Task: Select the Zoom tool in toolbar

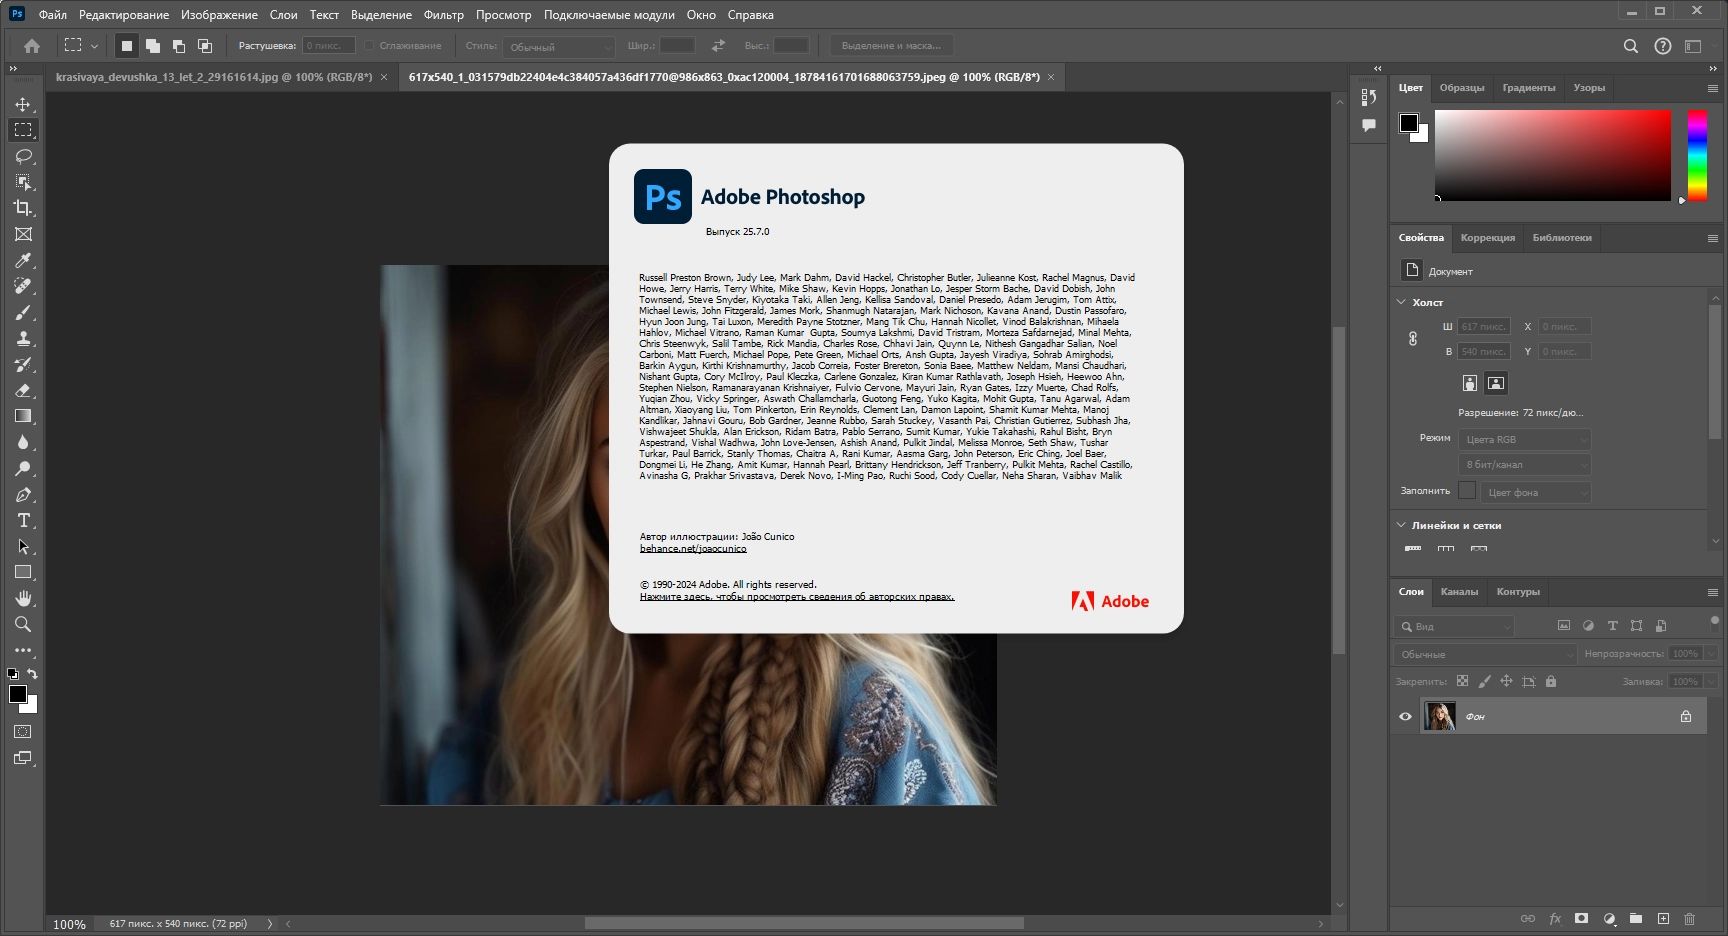Action: click(x=23, y=624)
